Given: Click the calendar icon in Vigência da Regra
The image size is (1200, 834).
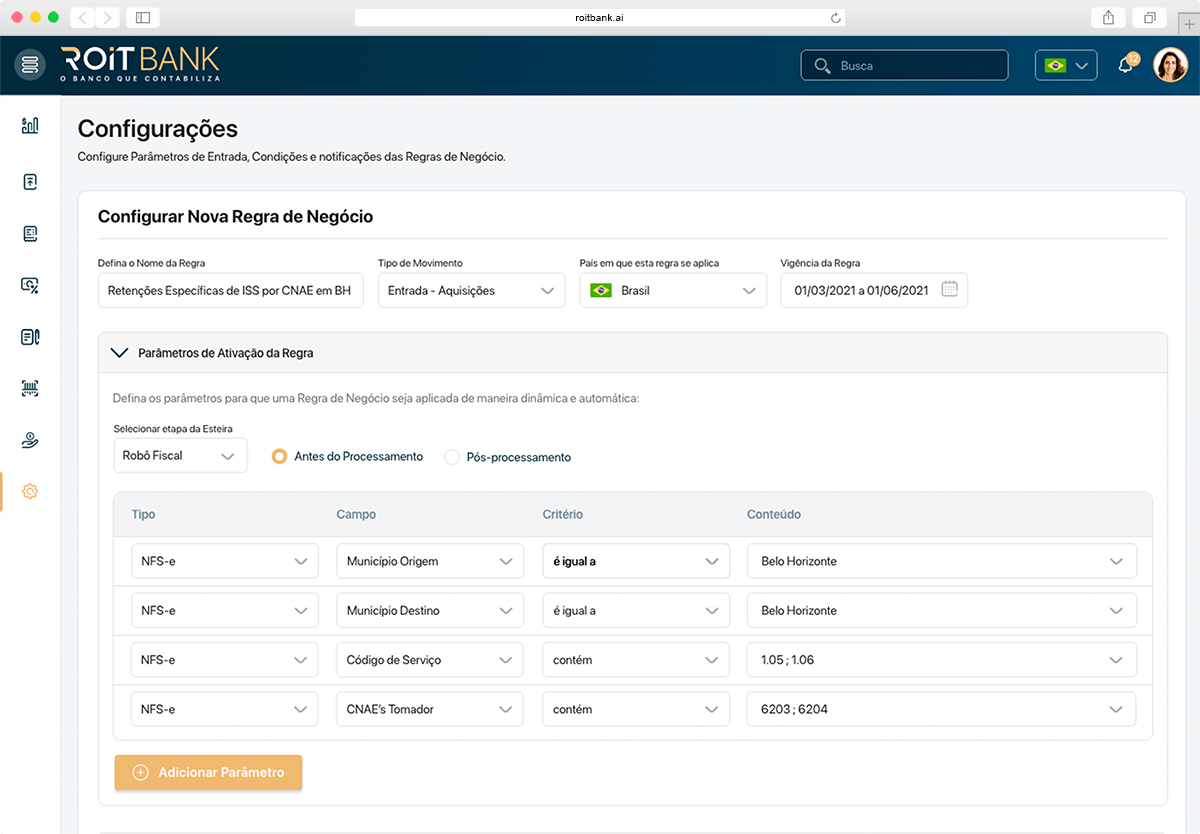Looking at the screenshot, I should click(949, 290).
